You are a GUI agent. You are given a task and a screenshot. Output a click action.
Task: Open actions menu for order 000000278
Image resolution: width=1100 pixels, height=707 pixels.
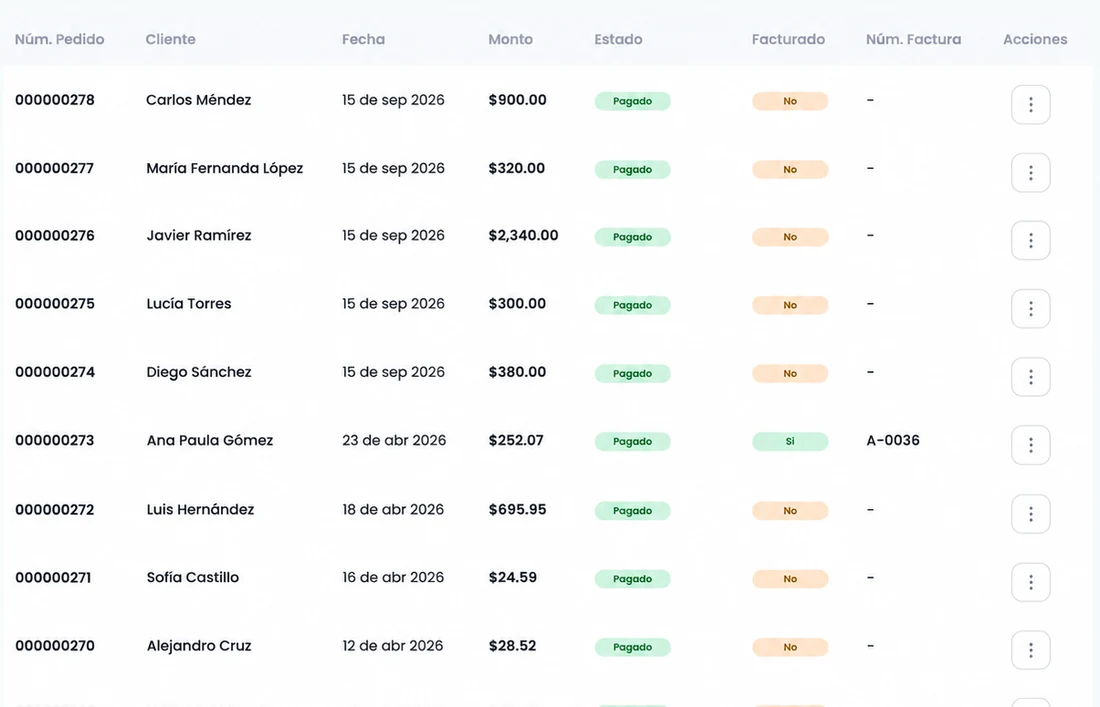1031,105
